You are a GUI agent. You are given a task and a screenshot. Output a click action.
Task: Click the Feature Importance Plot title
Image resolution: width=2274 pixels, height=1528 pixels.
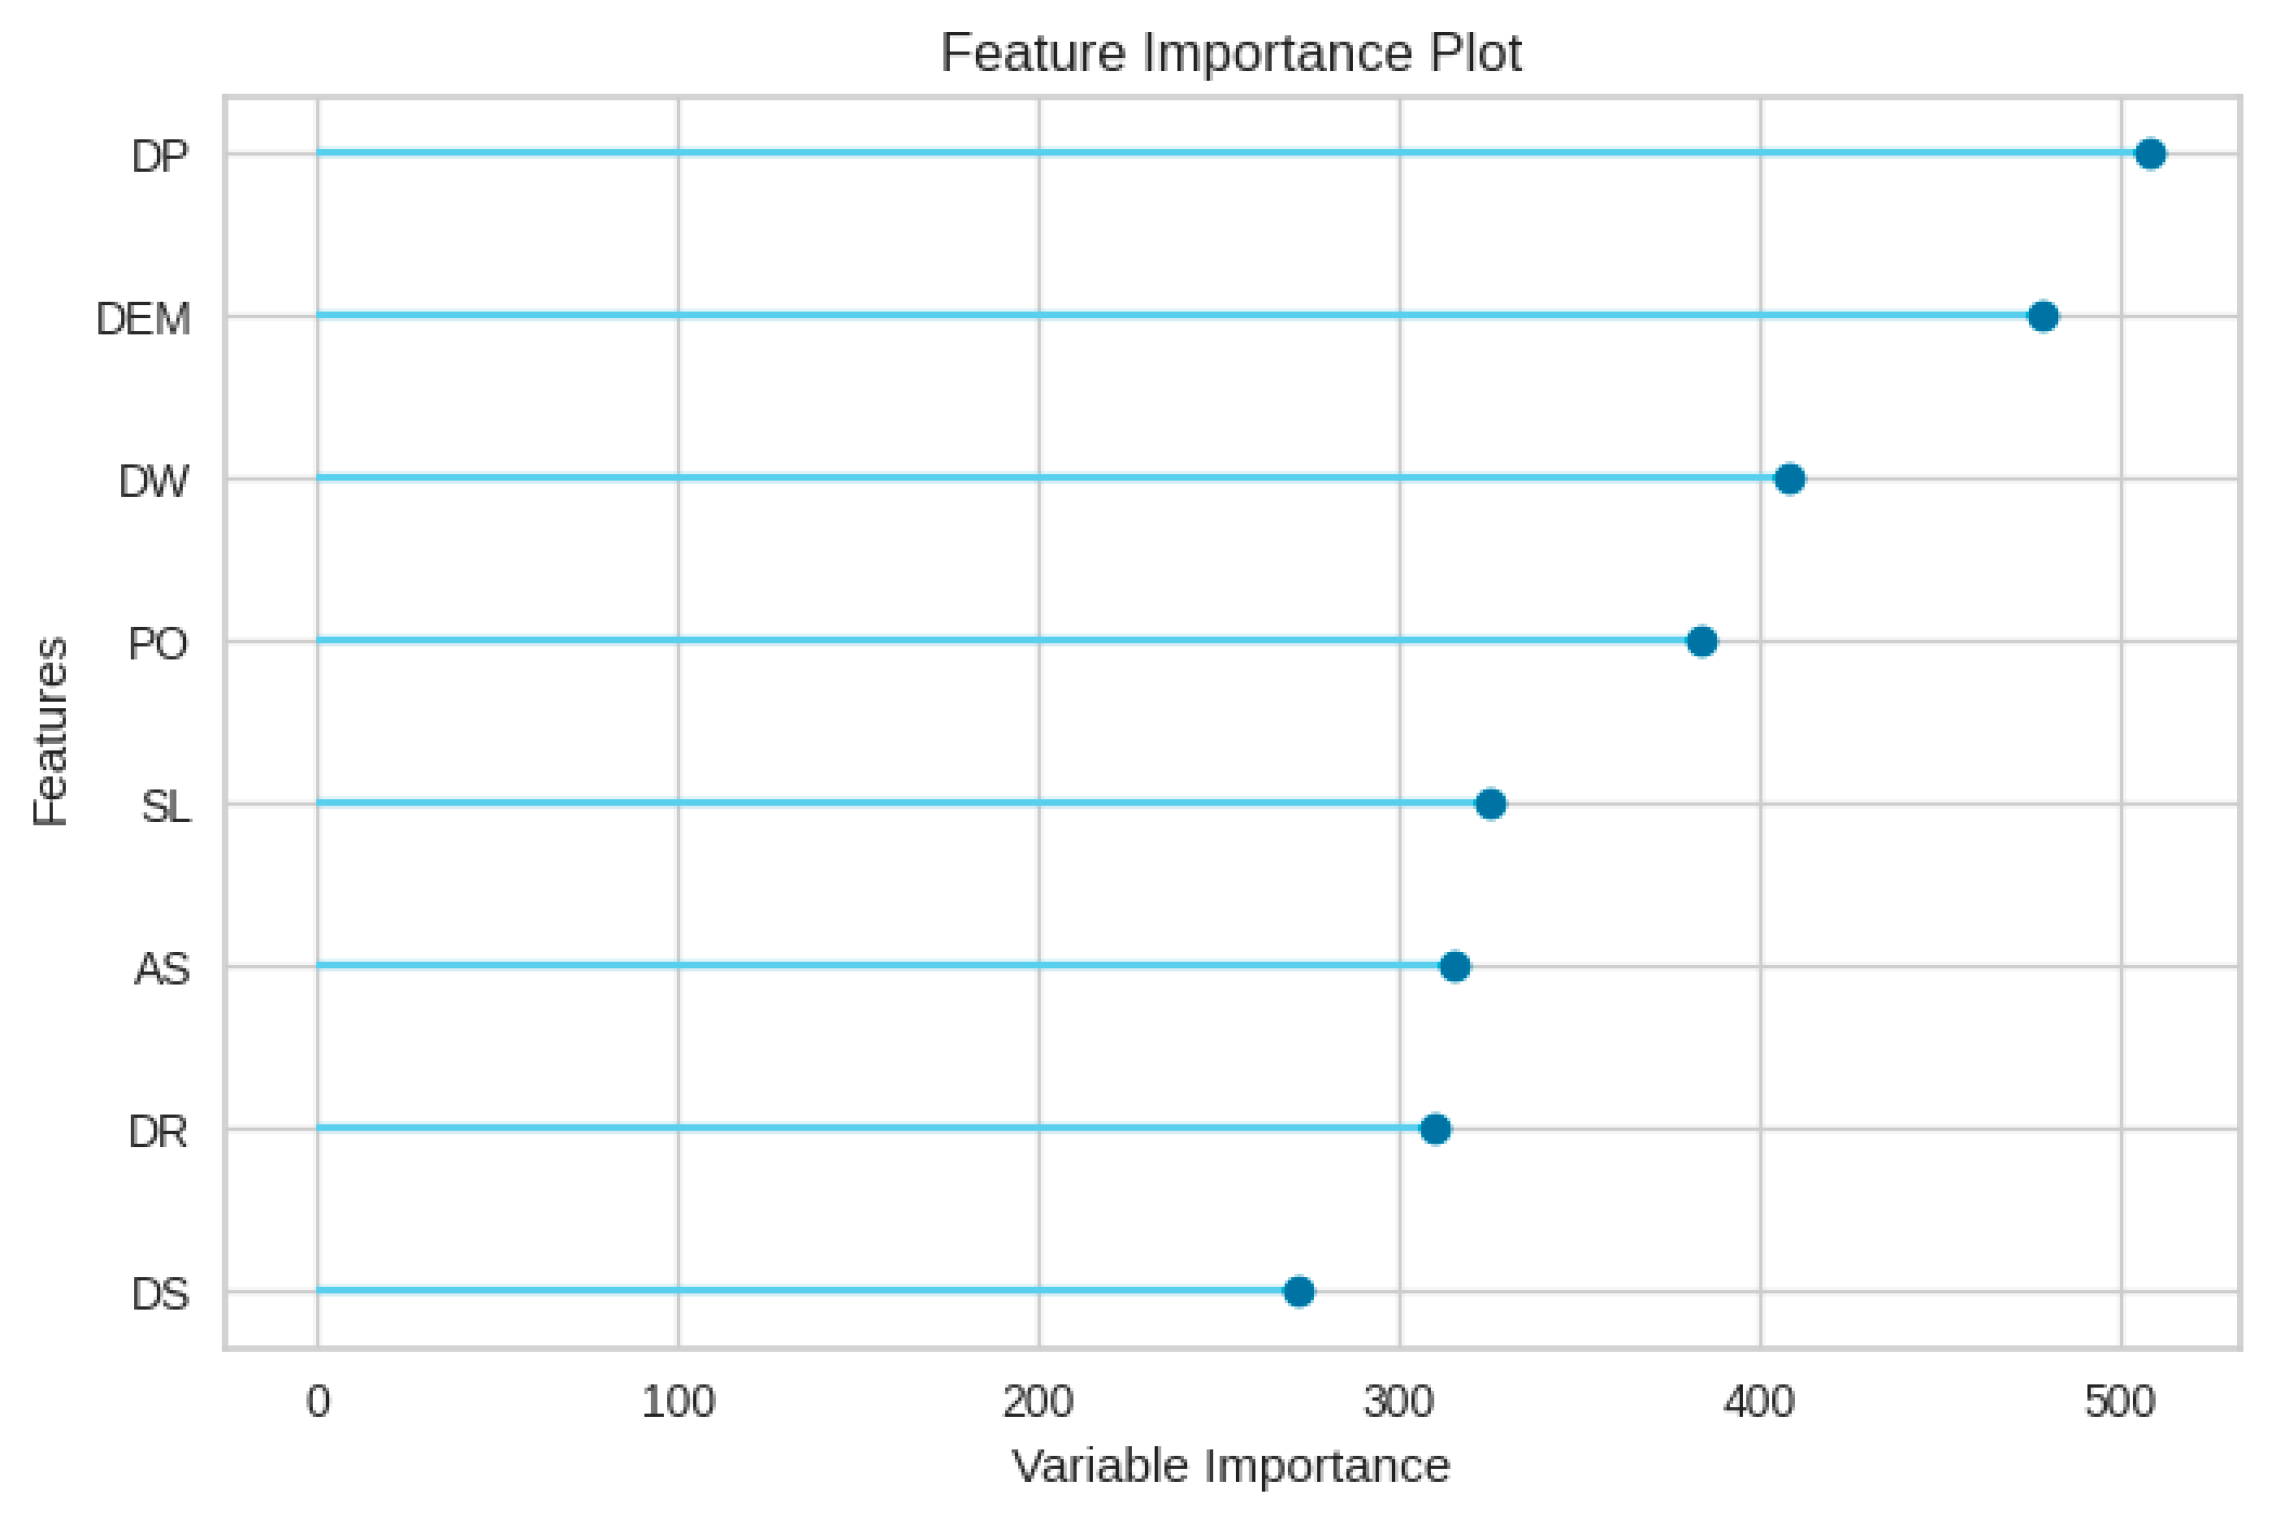(1230, 53)
